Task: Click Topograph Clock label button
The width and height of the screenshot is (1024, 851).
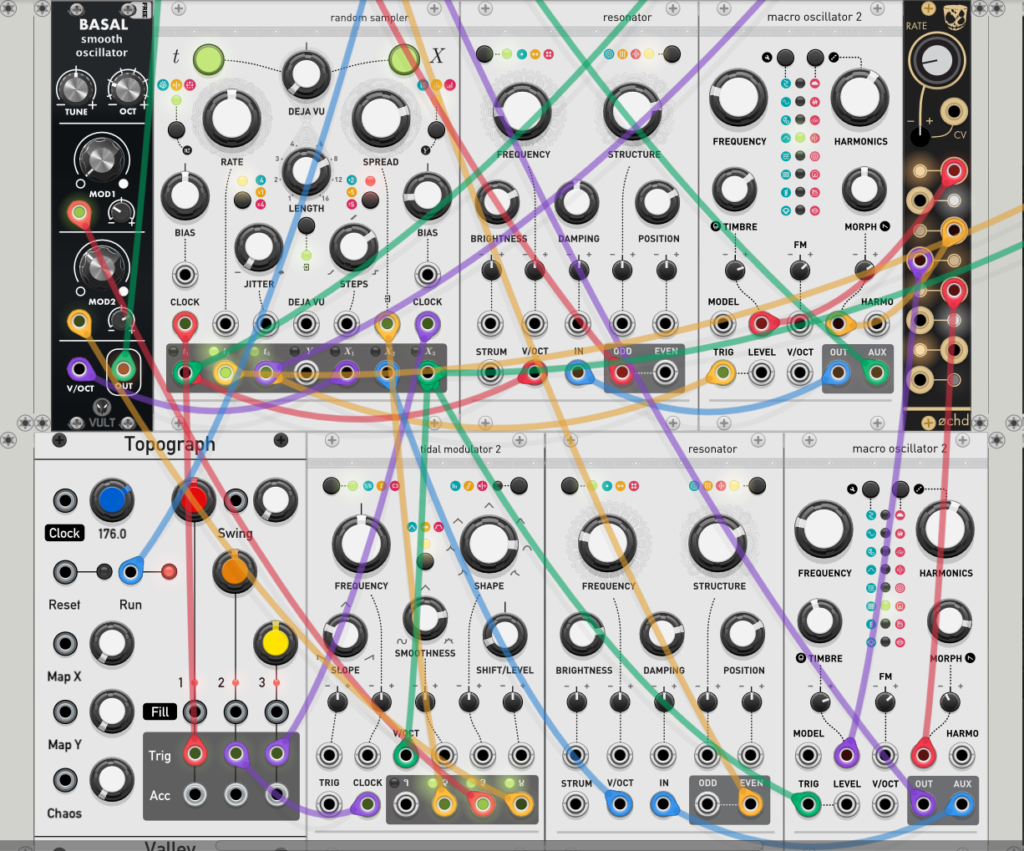Action: [x=65, y=533]
